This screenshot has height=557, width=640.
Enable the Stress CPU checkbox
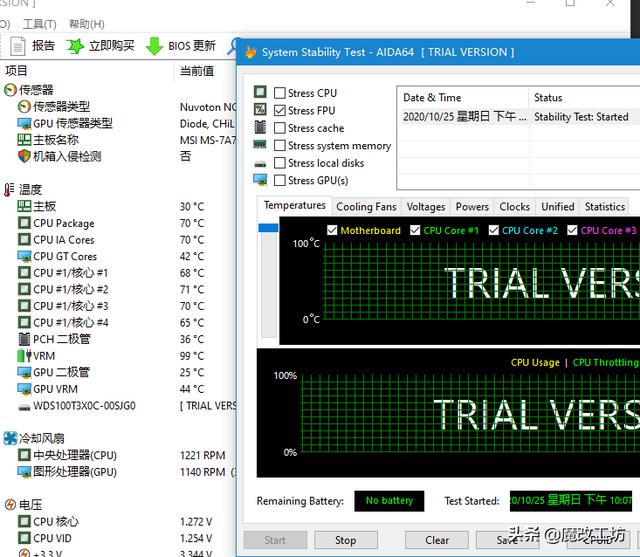pos(280,93)
